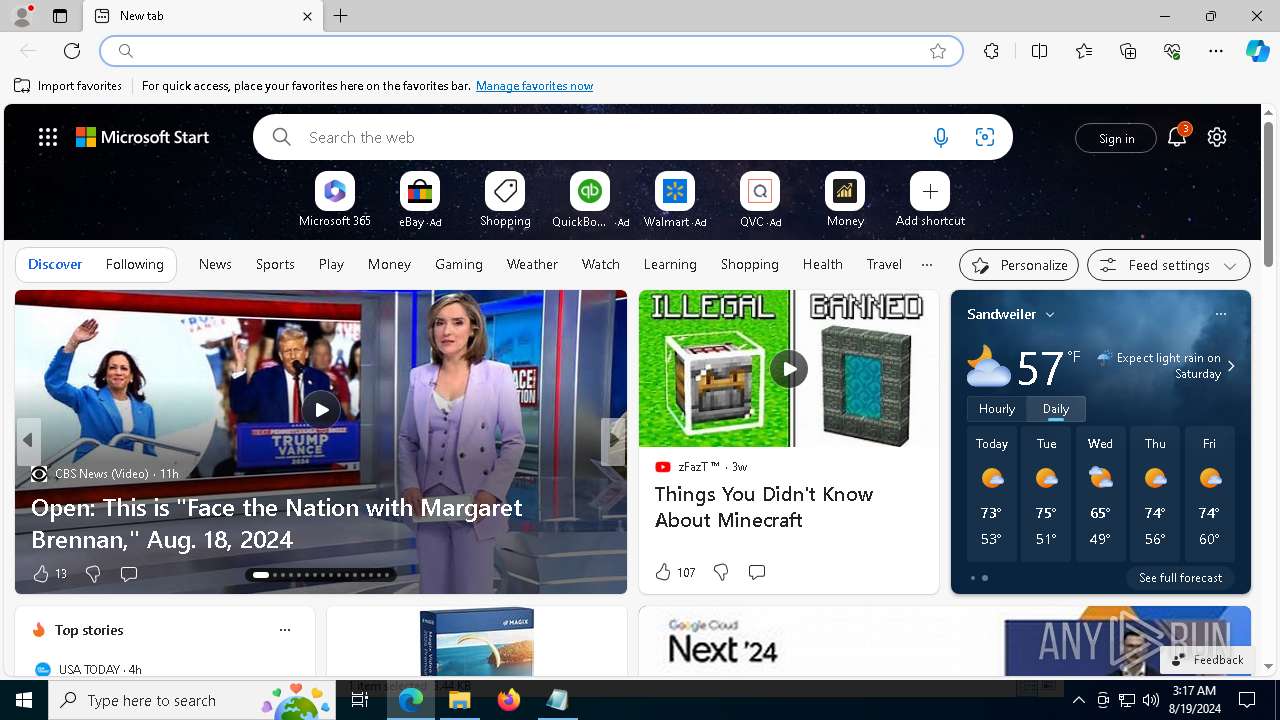Image resolution: width=1280 pixels, height=720 pixels.
Task: Open the browser profile icon
Action: click(x=22, y=16)
